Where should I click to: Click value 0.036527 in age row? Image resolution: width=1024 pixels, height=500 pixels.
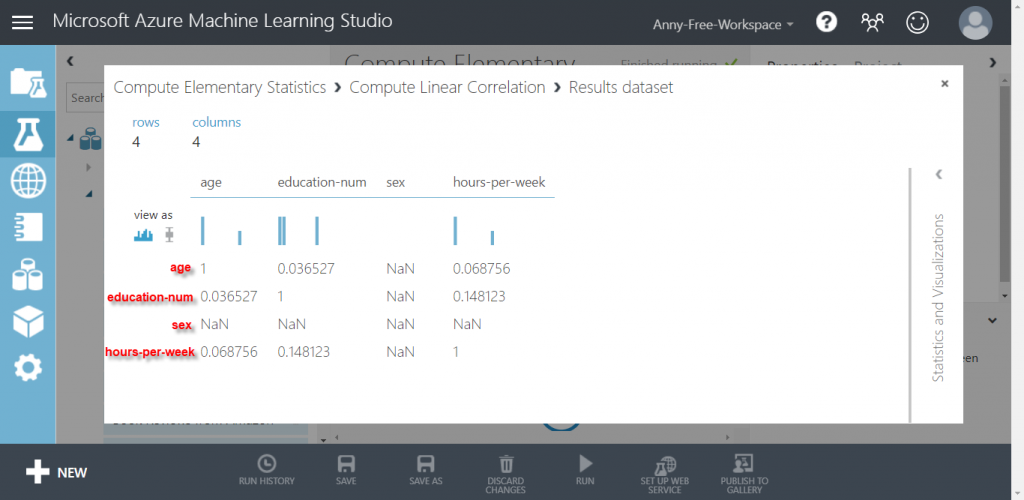[x=306, y=268]
